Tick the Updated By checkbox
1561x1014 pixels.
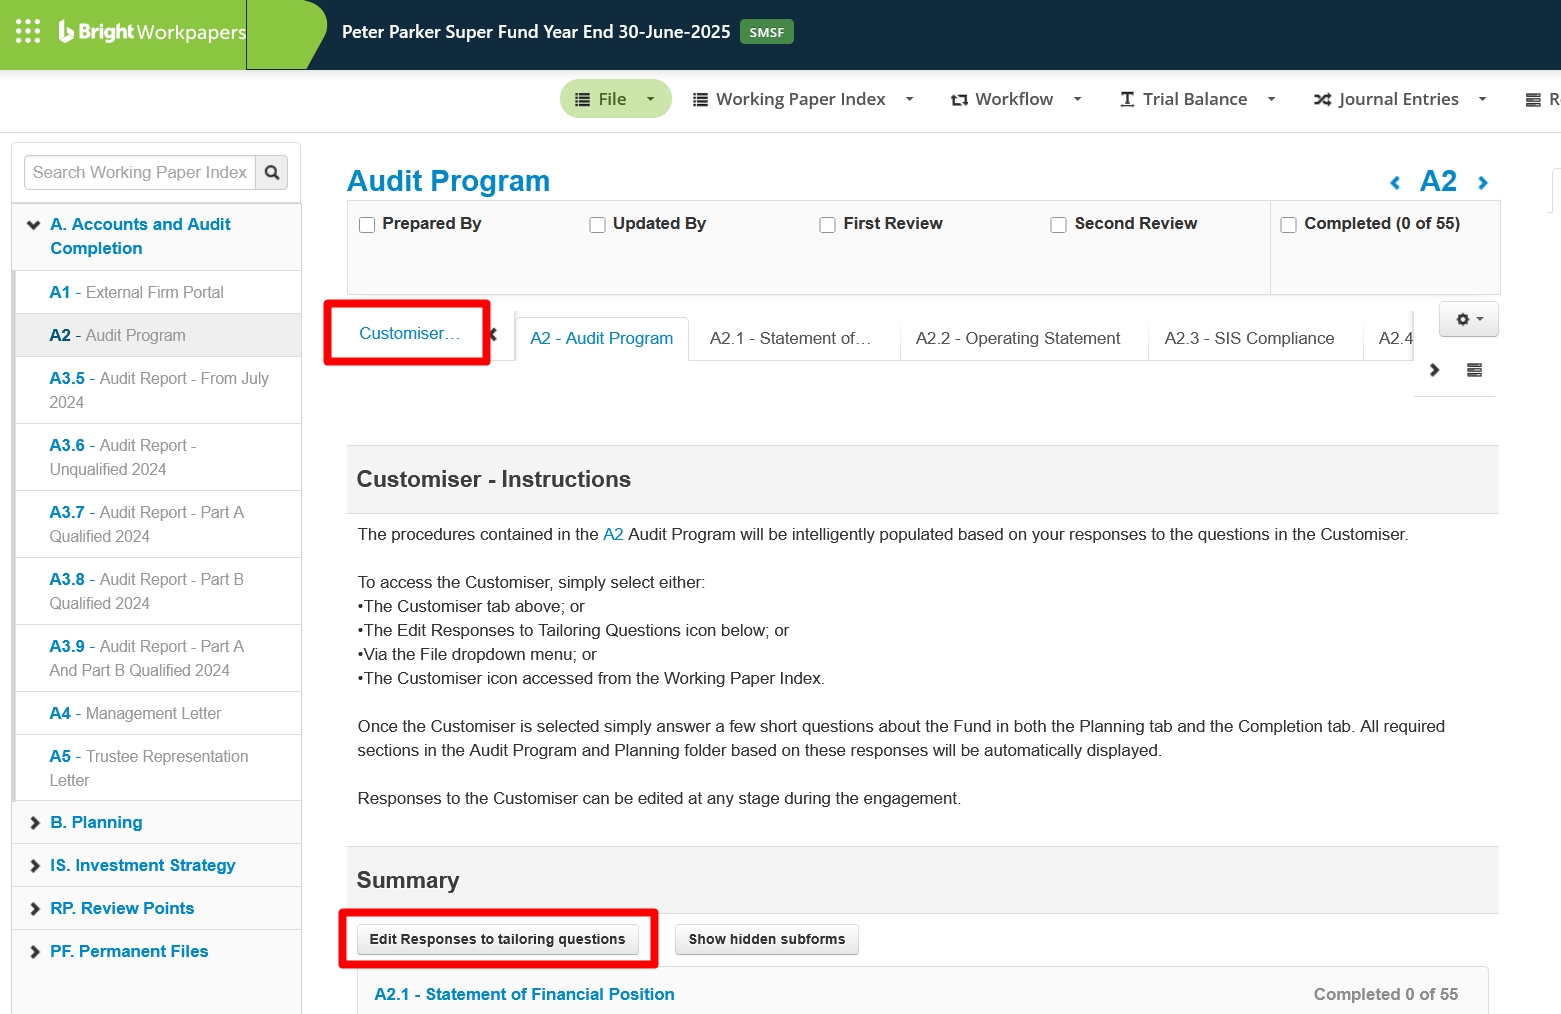597,225
